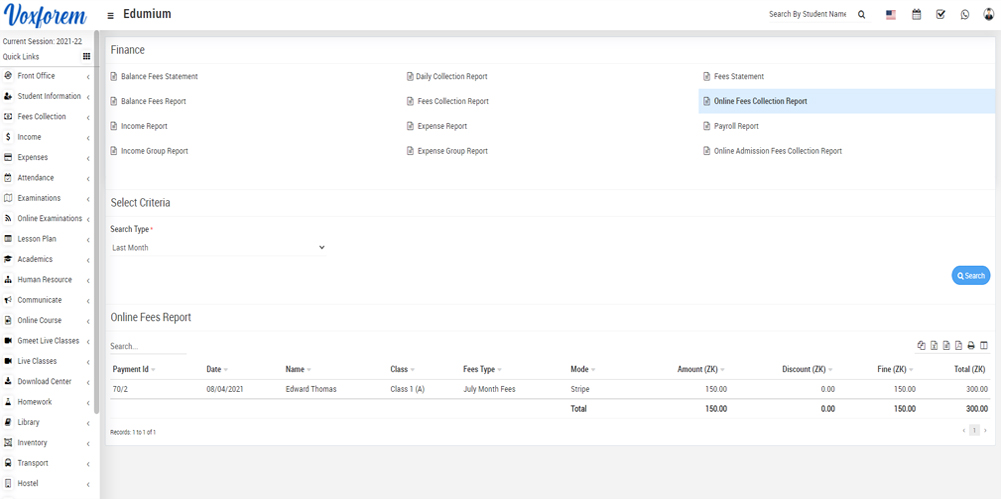Open the task checklist icon in header
The width and height of the screenshot is (1001, 499).
[x=940, y=15]
